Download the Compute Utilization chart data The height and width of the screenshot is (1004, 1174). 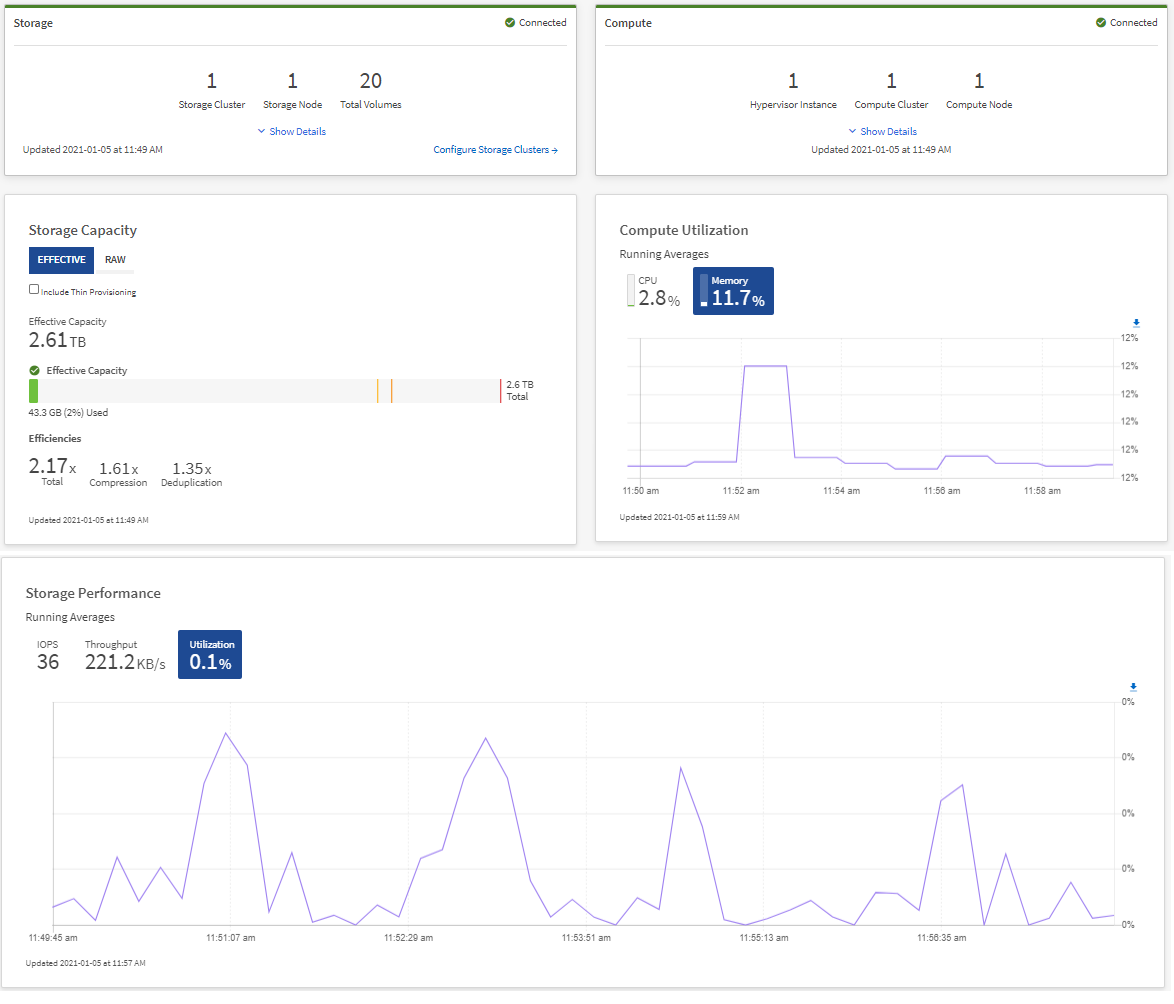[1136, 323]
